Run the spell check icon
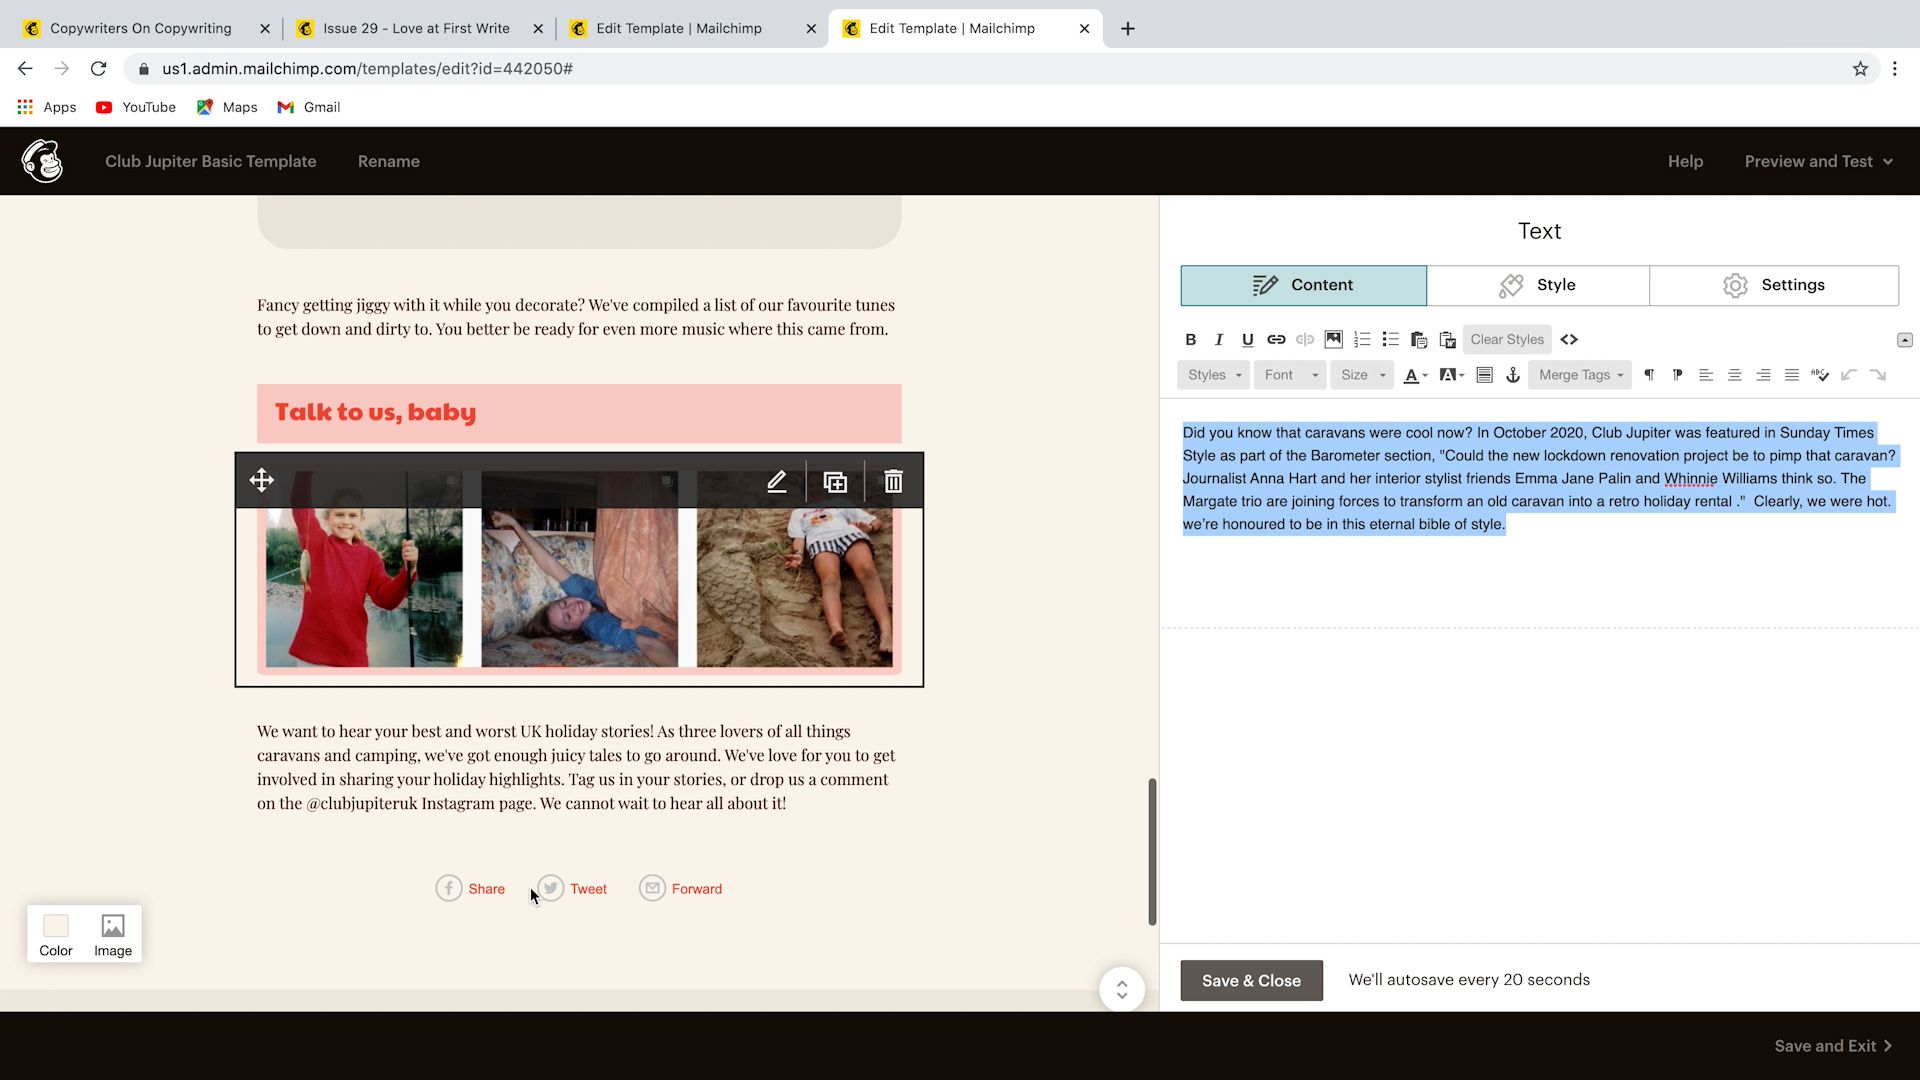 click(x=1820, y=375)
